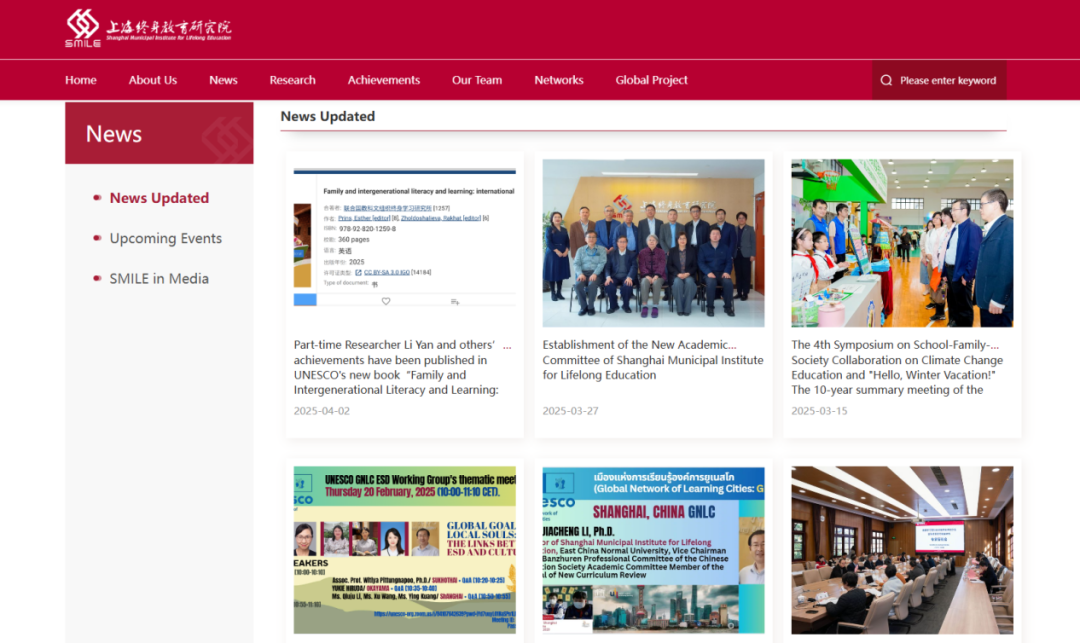The image size is (1080, 643).
Task: Read the New Academic Committee establishment article
Action: [652, 360]
